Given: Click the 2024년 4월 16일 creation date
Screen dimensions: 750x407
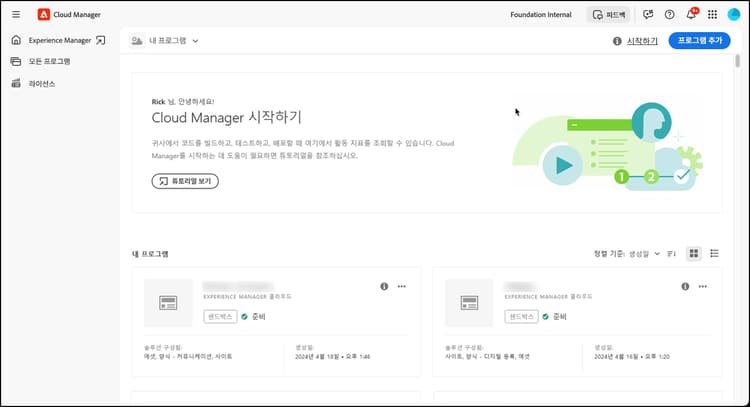Looking at the screenshot, I should click(x=632, y=357).
